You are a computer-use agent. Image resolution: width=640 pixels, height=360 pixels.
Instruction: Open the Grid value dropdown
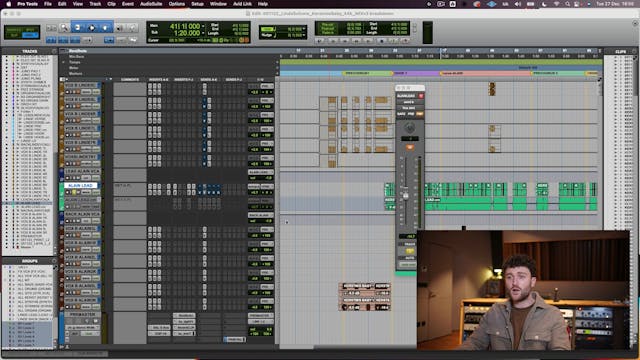click(x=304, y=29)
